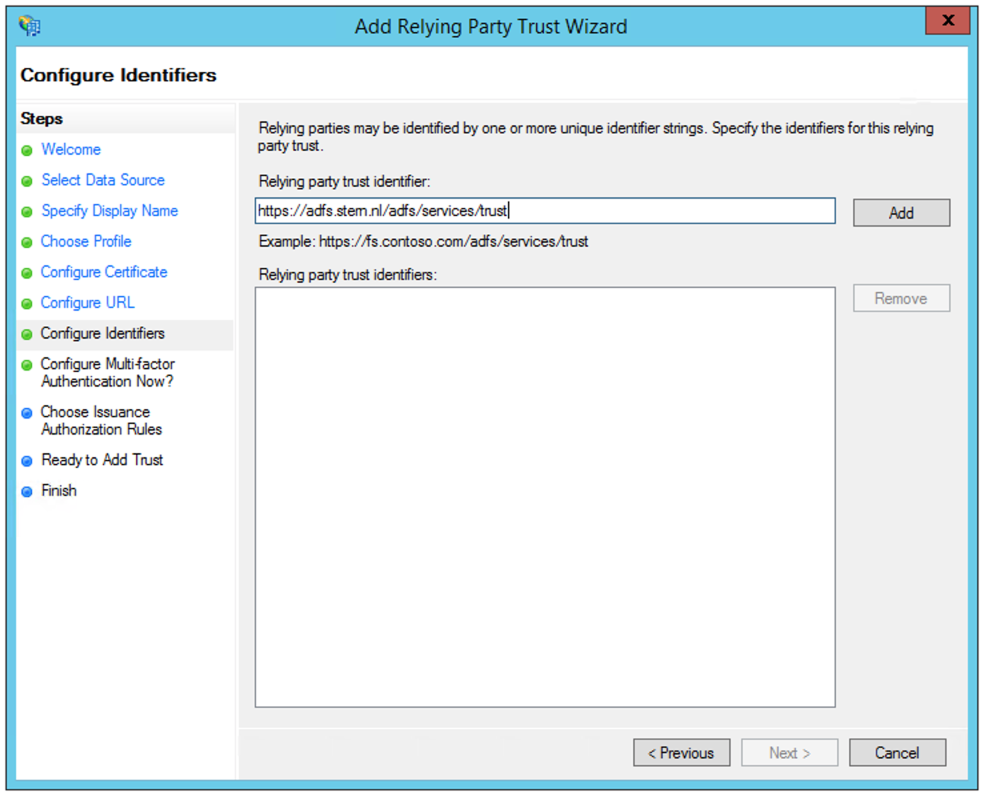986x796 pixels.
Task: Click the green bullet beside Select Data Source
Action: (26, 181)
